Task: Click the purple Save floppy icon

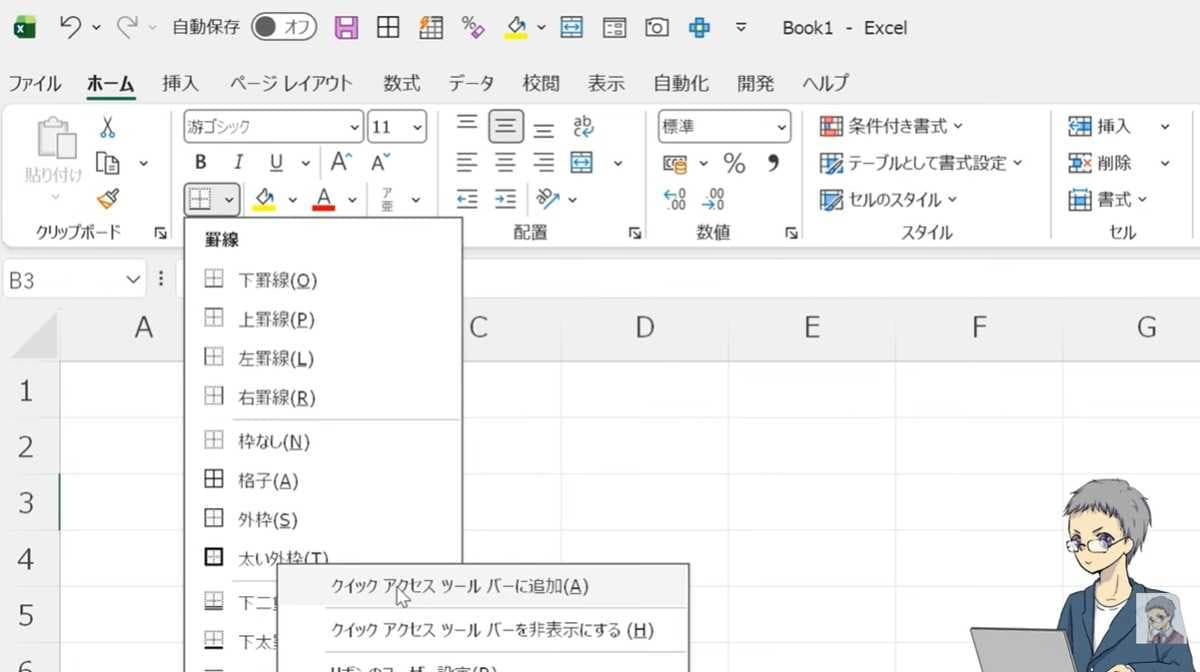Action: (346, 27)
